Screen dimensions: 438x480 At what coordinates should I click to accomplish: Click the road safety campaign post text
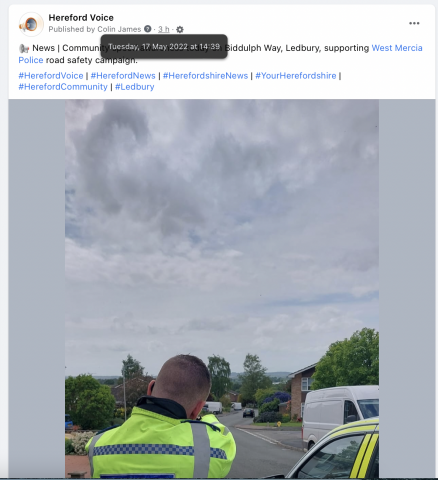pos(91,60)
